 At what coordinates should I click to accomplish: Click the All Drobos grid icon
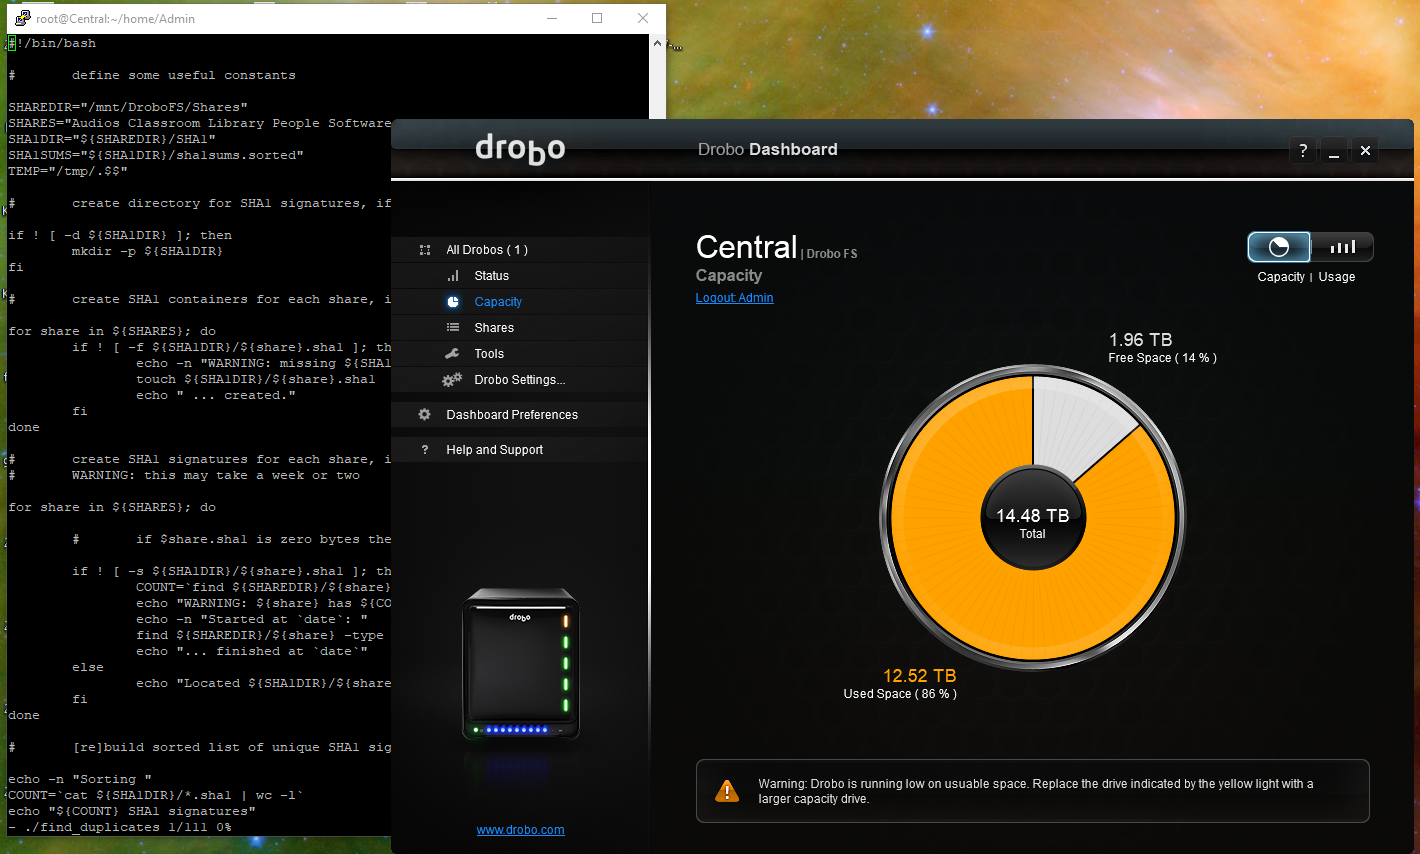pyautogui.click(x=425, y=250)
